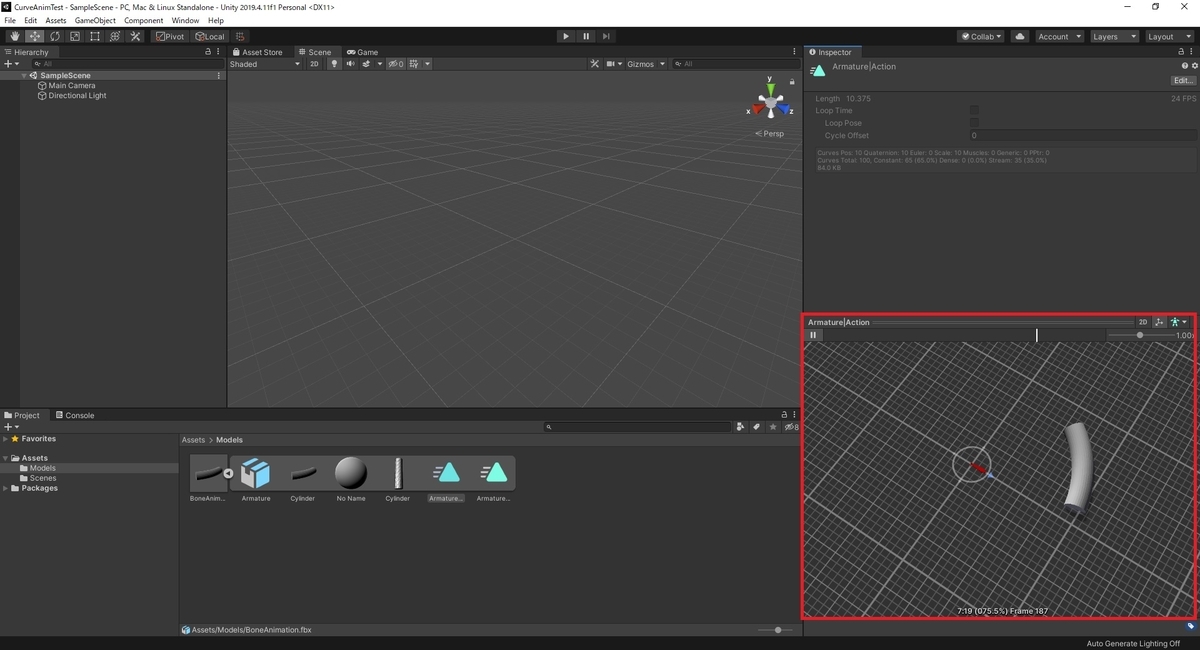Start Play mode
Screen dimensions: 1200x650
click(566, 36)
